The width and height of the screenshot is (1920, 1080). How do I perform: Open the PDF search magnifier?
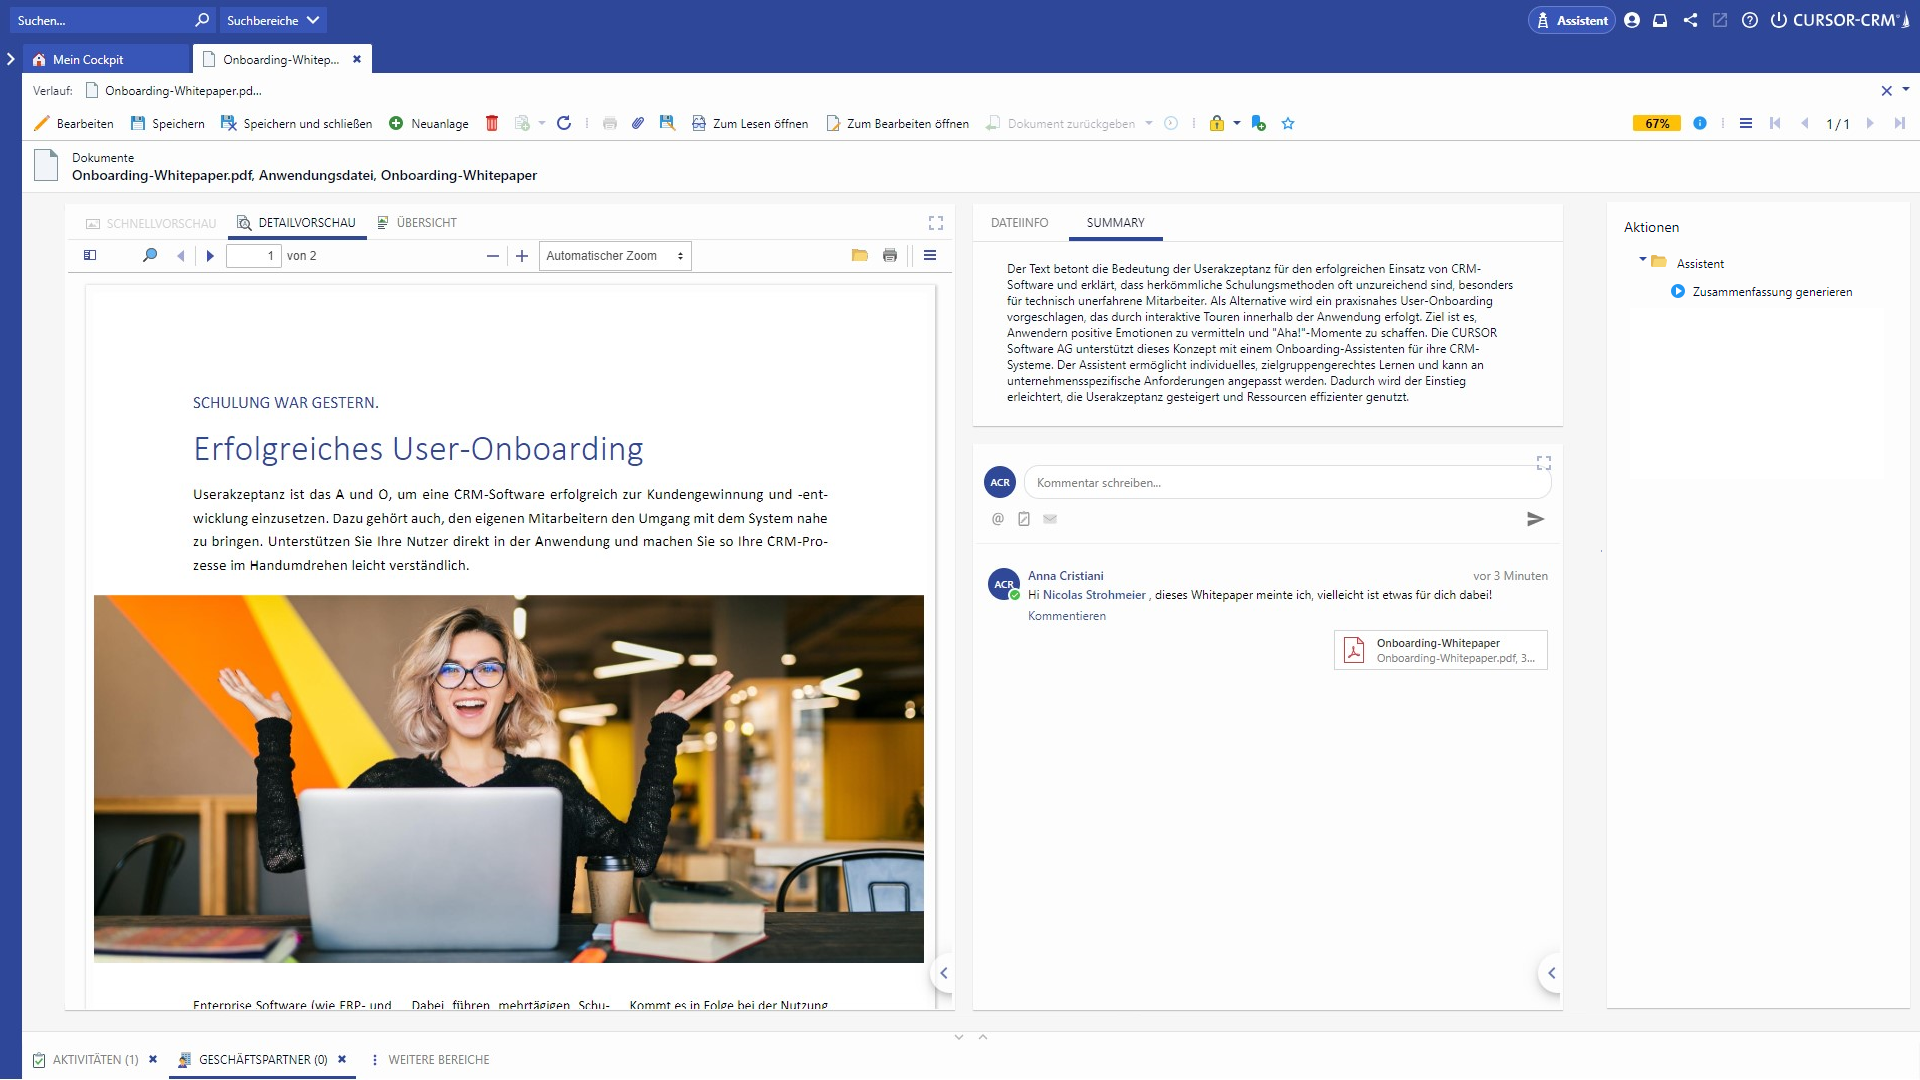click(150, 256)
